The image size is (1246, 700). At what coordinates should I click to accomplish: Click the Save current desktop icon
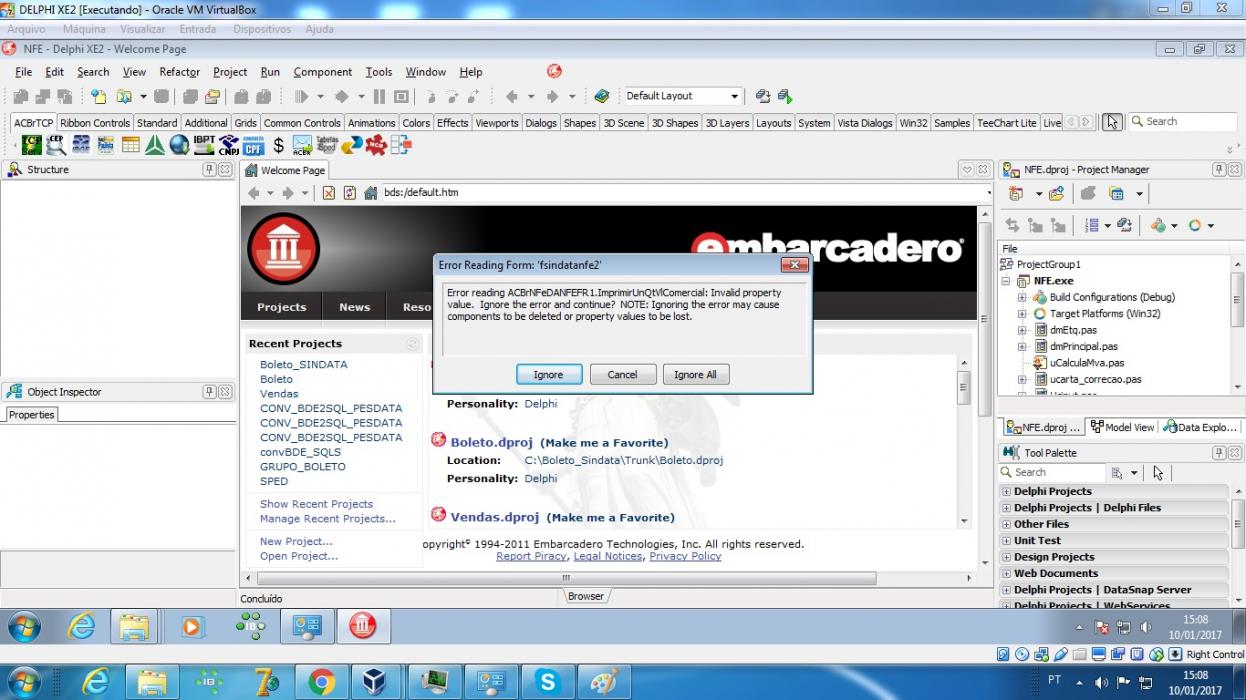[x=763, y=97]
